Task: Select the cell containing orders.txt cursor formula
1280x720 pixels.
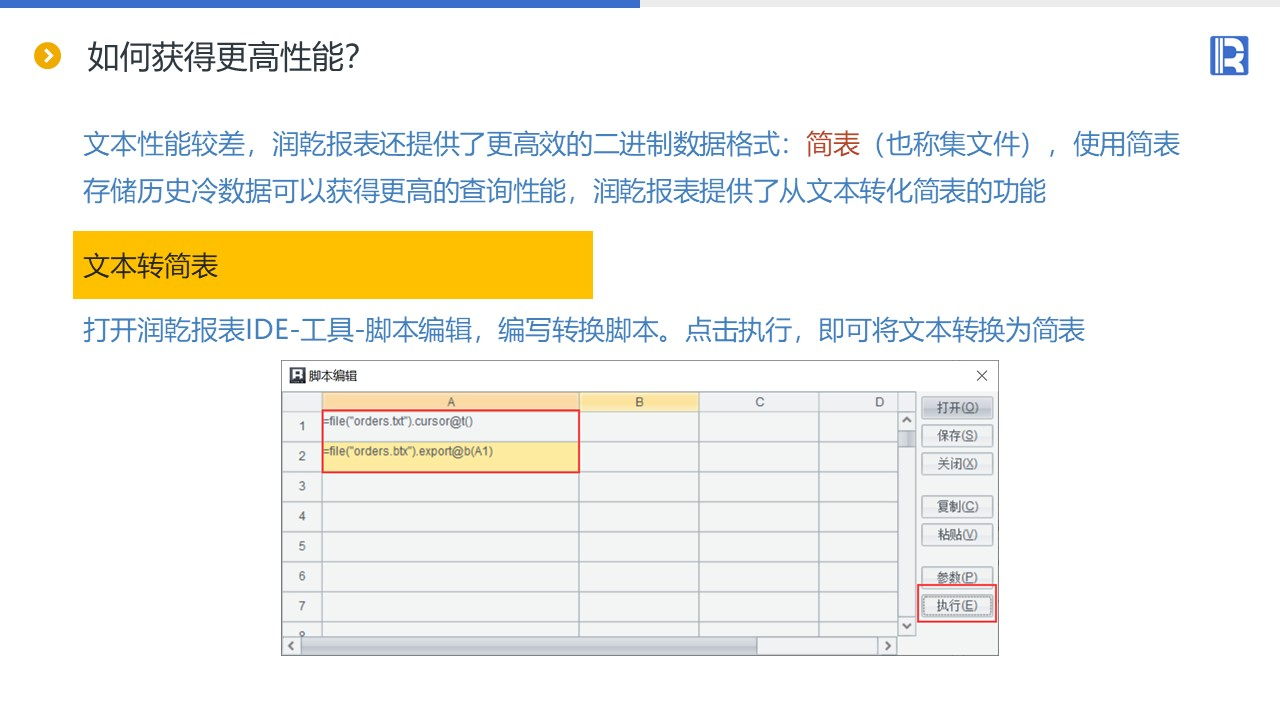Action: (451, 426)
